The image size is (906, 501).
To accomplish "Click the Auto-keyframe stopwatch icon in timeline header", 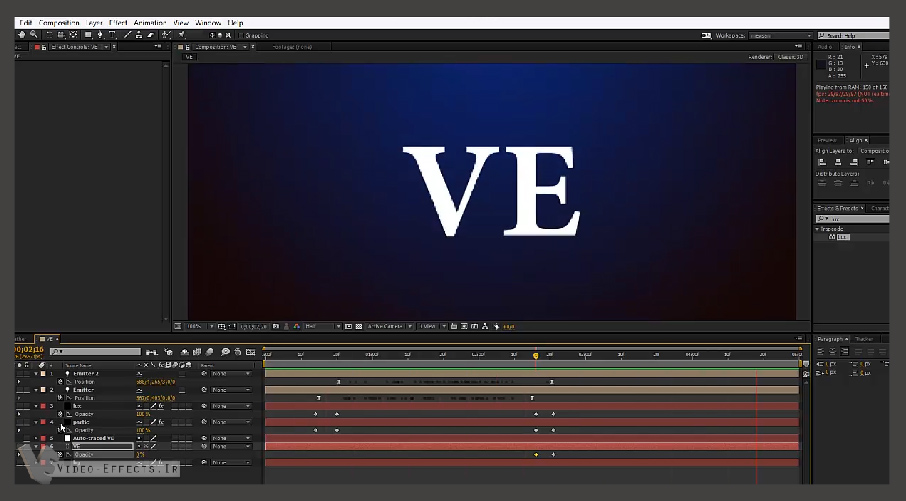I will click(237, 352).
